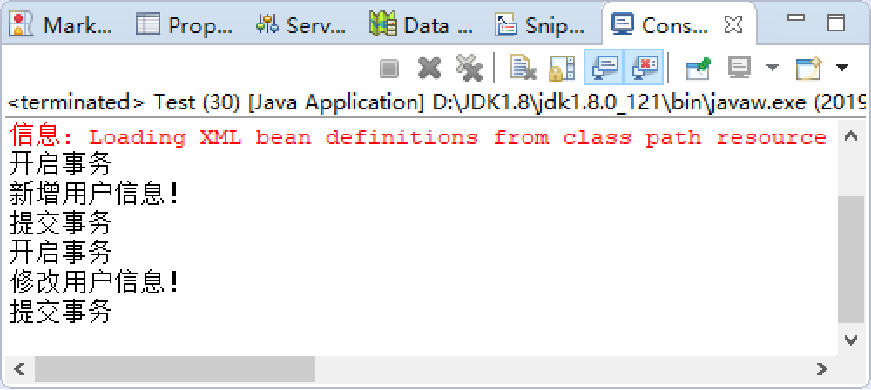871x390 pixels.
Task: Open a new console view icon
Action: tap(808, 68)
